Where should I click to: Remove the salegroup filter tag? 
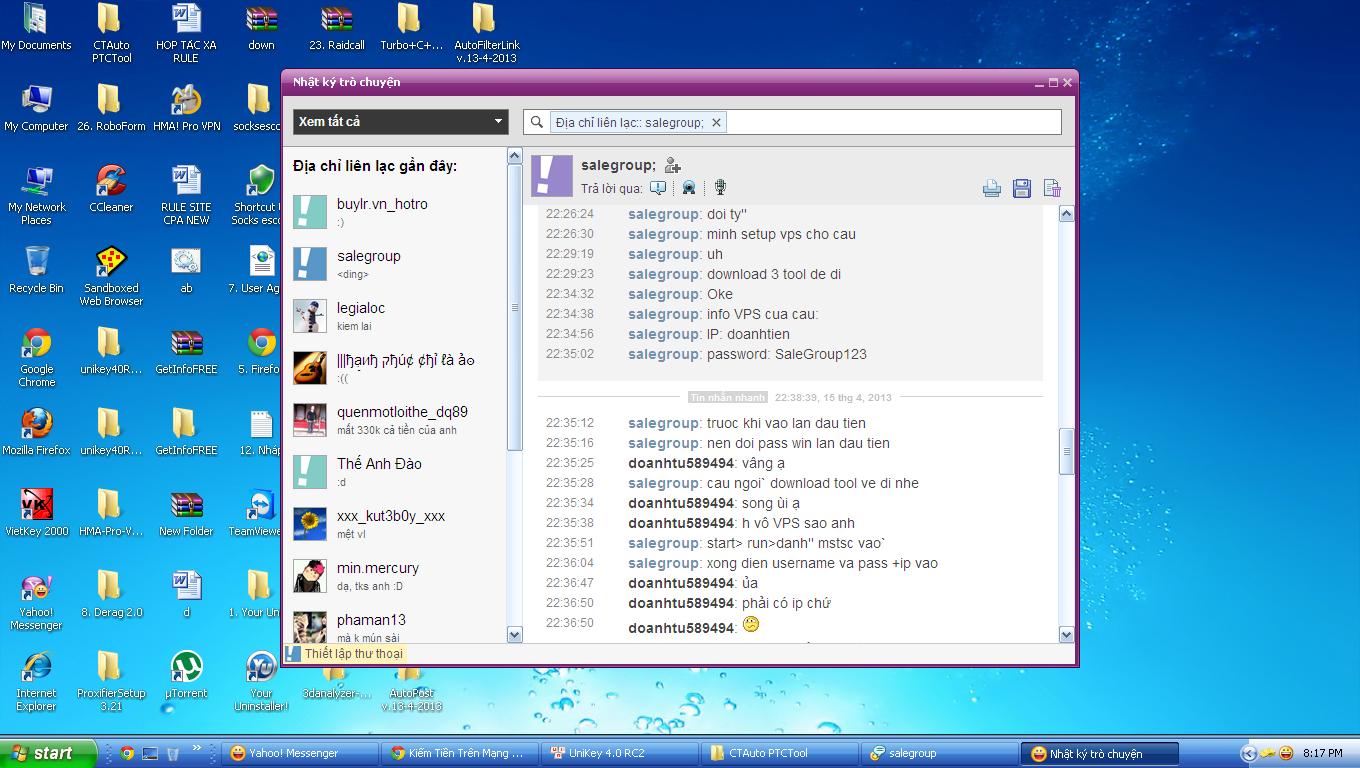pos(716,122)
